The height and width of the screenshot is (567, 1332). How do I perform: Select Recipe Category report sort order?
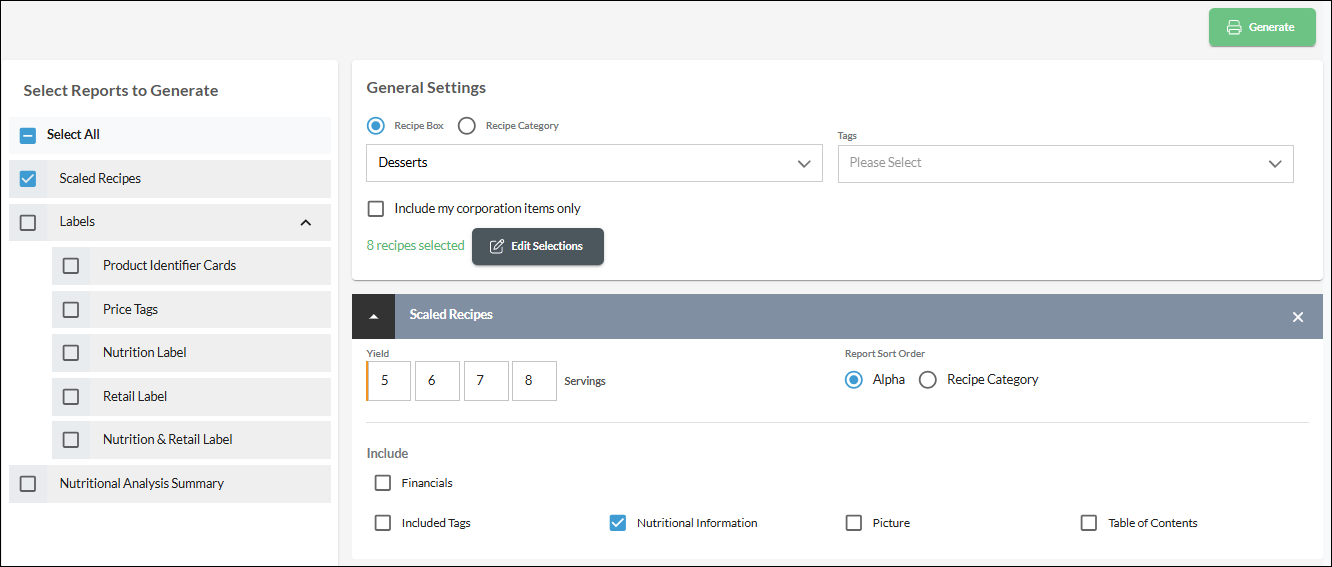pyautogui.click(x=928, y=380)
